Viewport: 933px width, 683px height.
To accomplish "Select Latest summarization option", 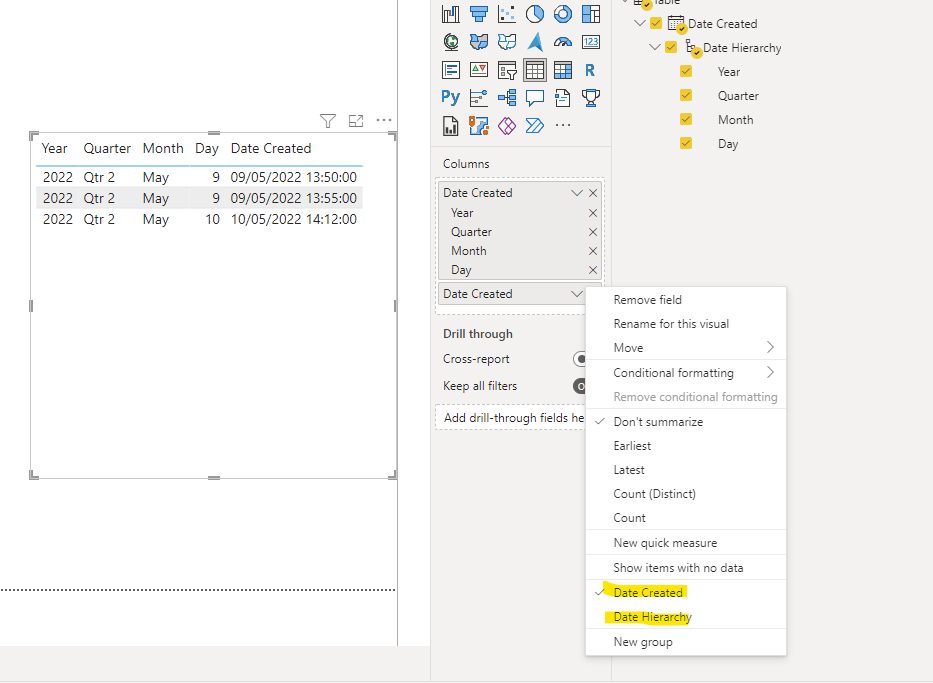I will point(686,470).
